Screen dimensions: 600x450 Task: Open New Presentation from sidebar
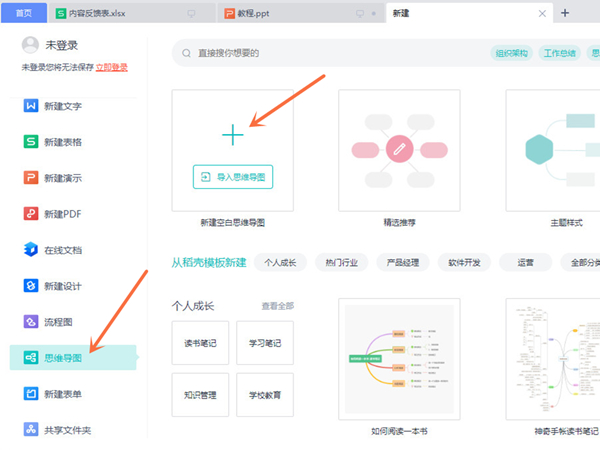(x=31, y=178)
